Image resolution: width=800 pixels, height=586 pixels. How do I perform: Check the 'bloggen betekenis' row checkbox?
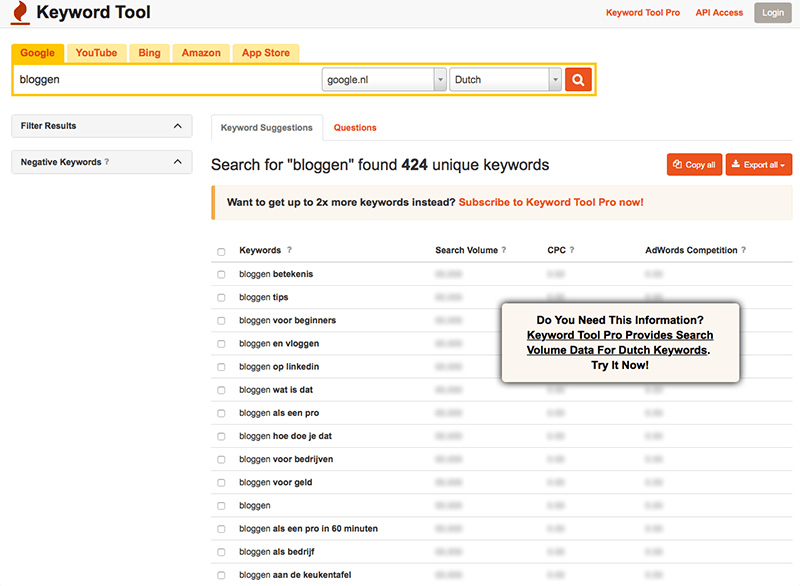pyautogui.click(x=221, y=274)
